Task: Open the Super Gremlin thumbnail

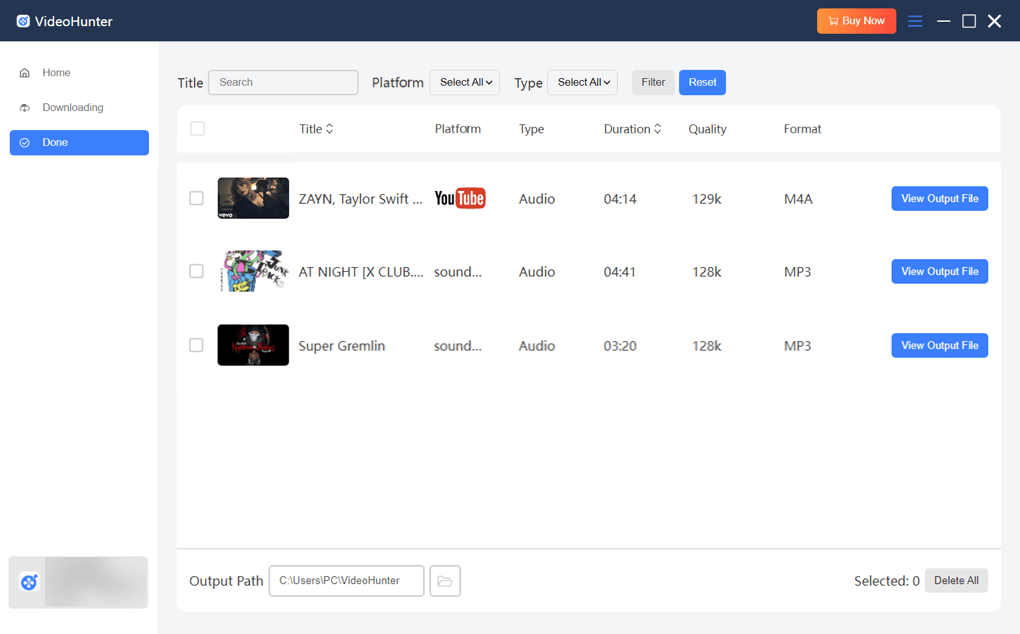Action: [253, 345]
